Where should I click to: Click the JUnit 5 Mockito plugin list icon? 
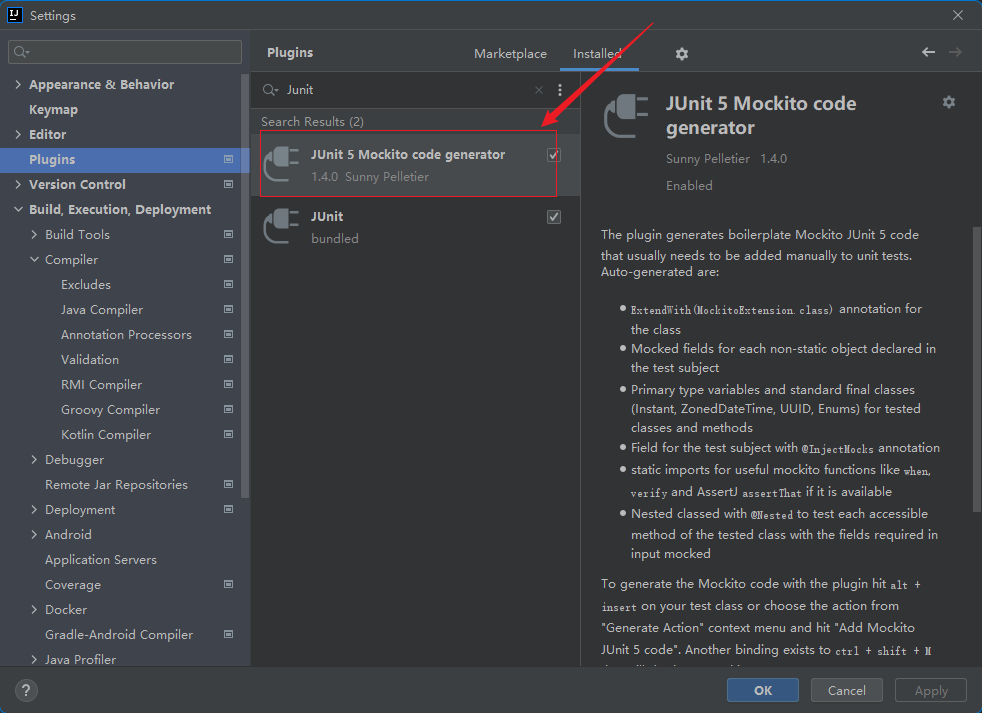(282, 164)
